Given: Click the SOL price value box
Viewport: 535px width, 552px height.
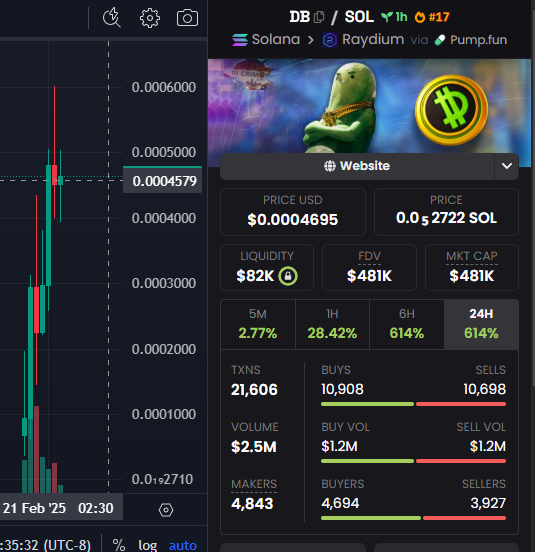Looking at the screenshot, I should click(446, 212).
